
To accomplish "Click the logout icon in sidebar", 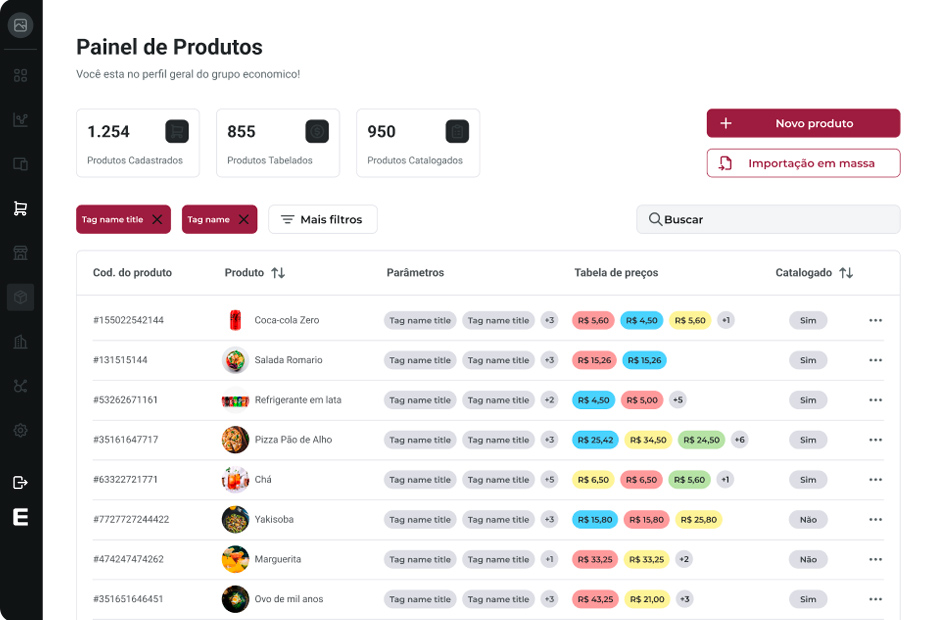I will [20, 482].
